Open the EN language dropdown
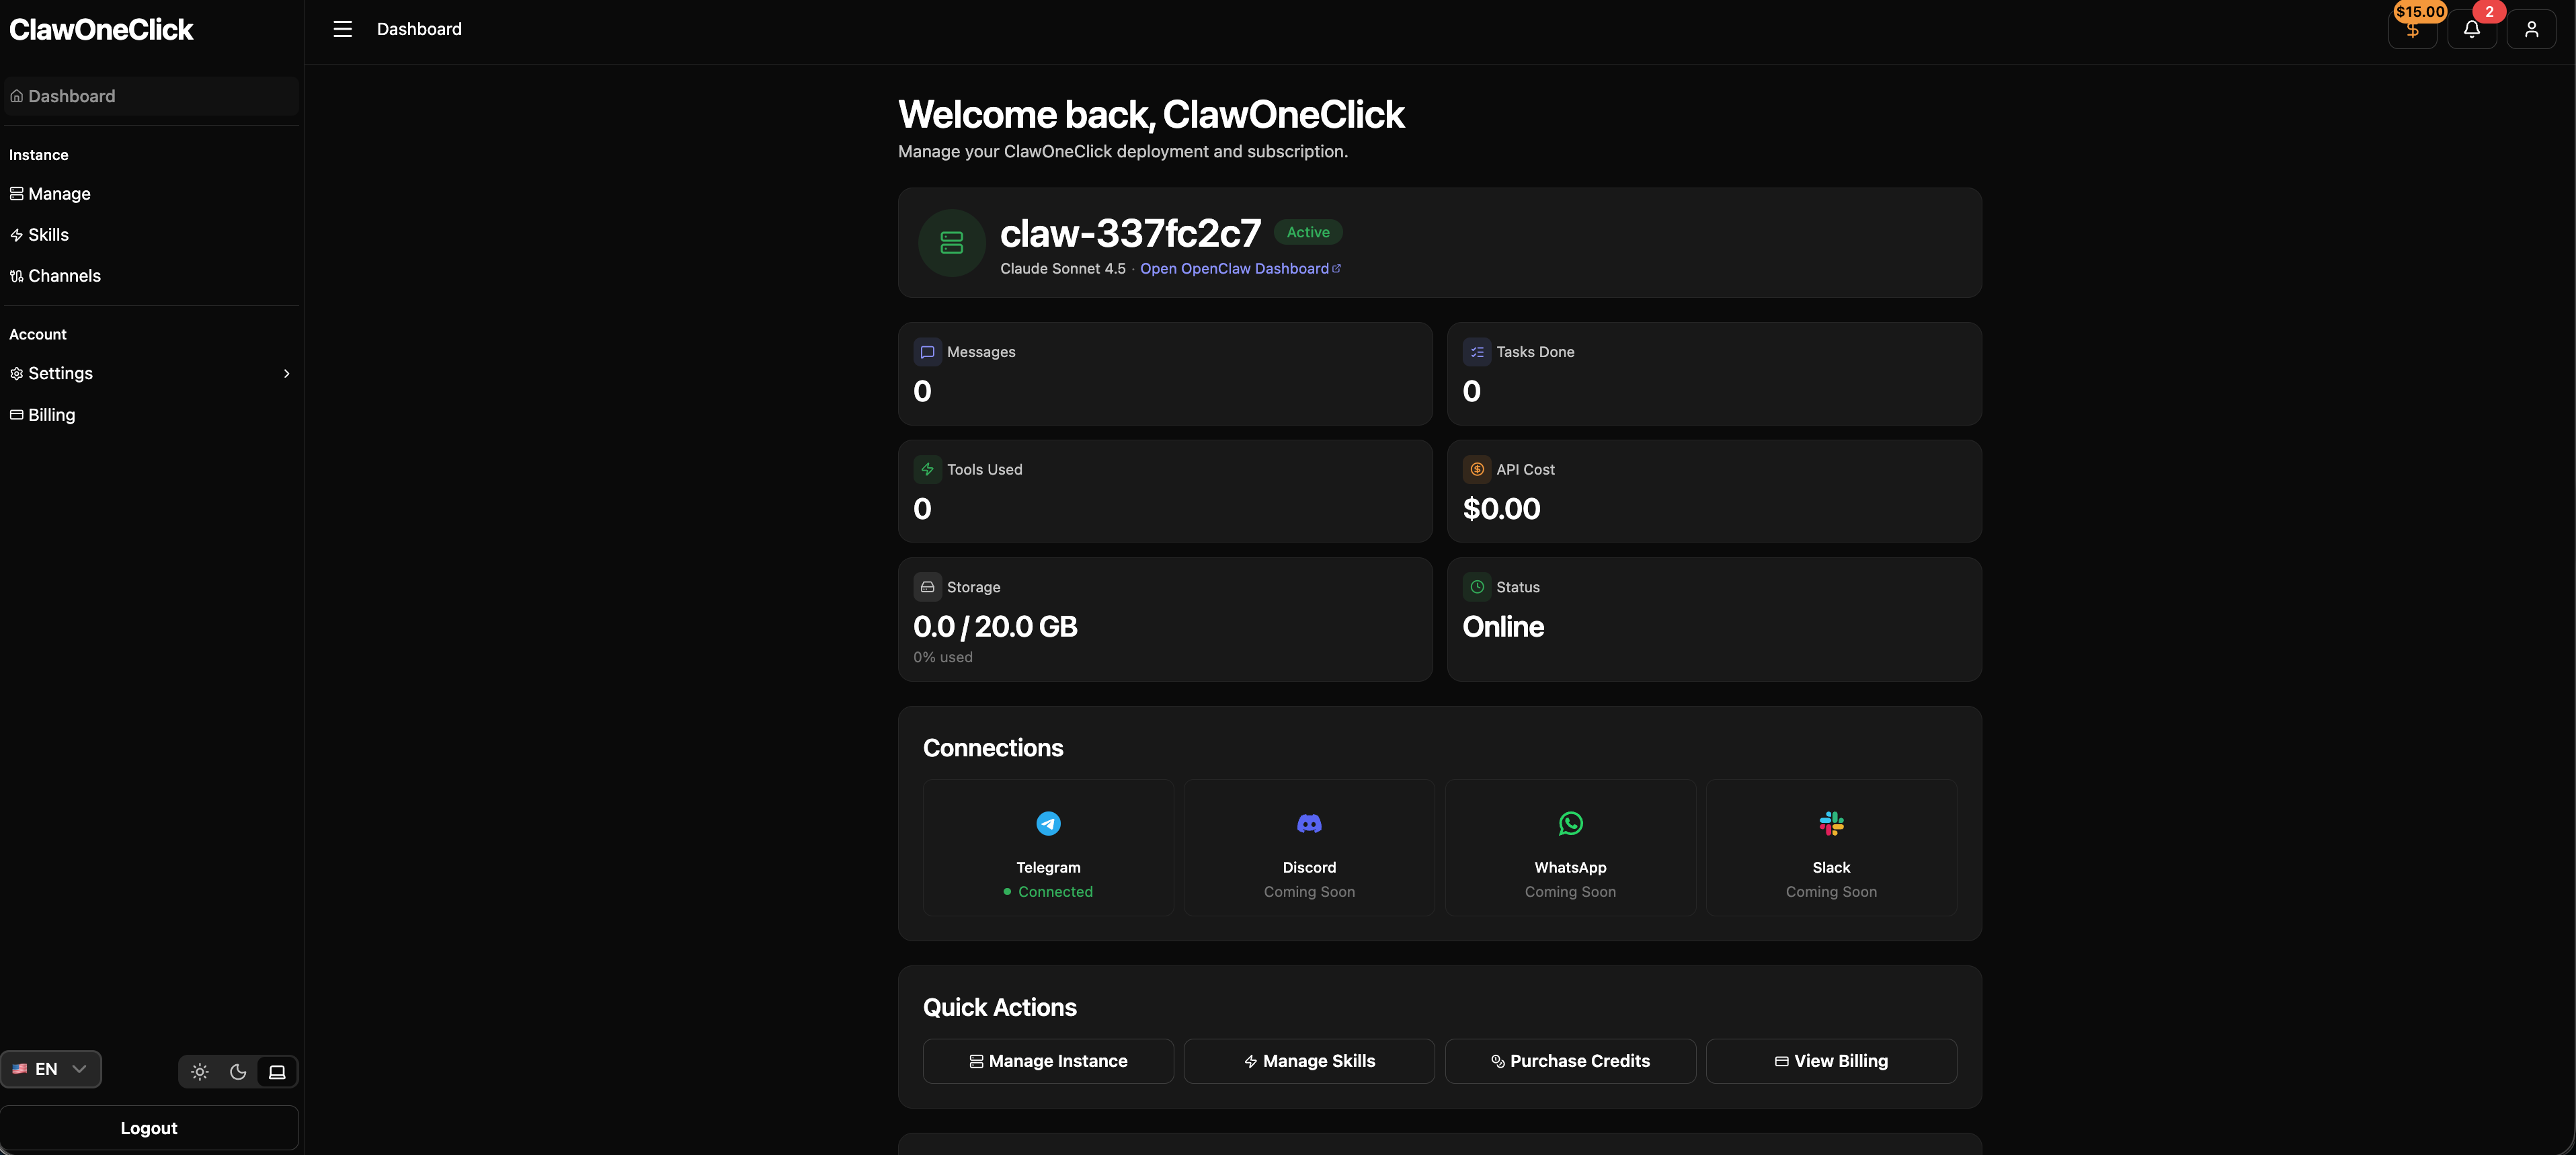This screenshot has height=1155, width=2576. pos(51,1069)
